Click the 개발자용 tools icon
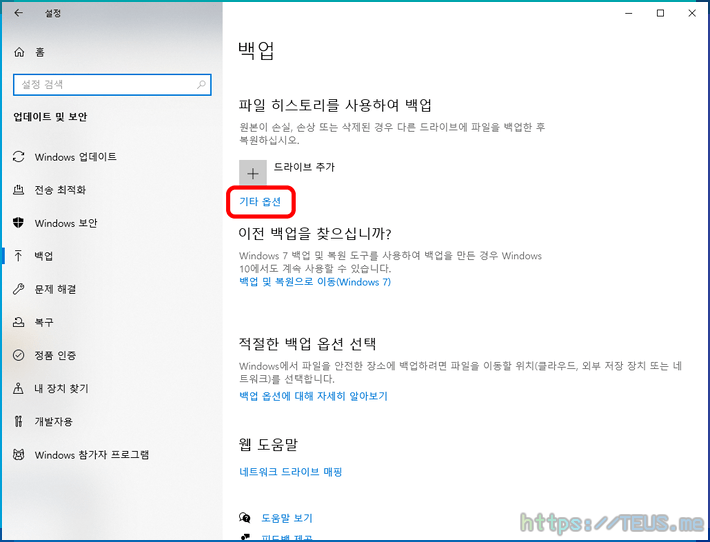Screen dimensions: 710x542 click(x=19, y=422)
